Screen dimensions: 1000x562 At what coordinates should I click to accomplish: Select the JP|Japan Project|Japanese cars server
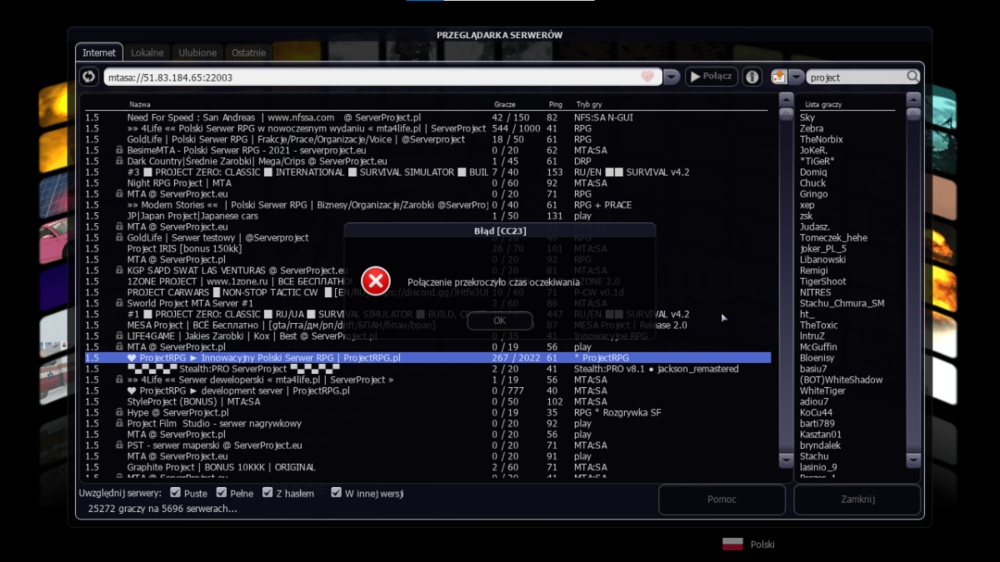point(427,216)
